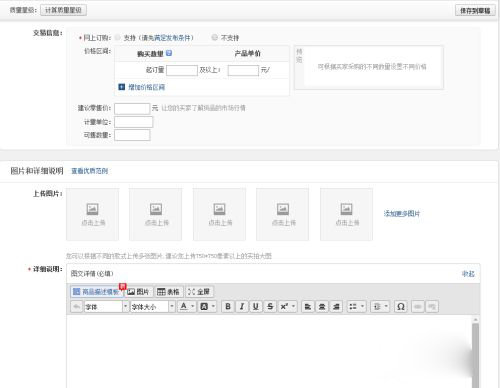
Task: Click the editor scrollbar up arrow
Action: pos(476,320)
